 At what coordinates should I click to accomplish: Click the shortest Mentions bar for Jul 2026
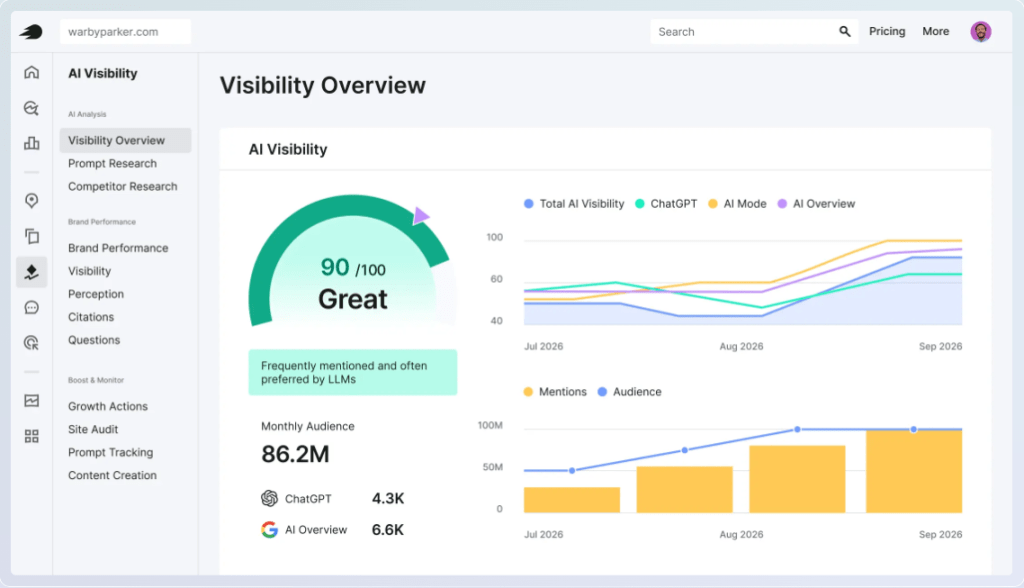[571, 500]
